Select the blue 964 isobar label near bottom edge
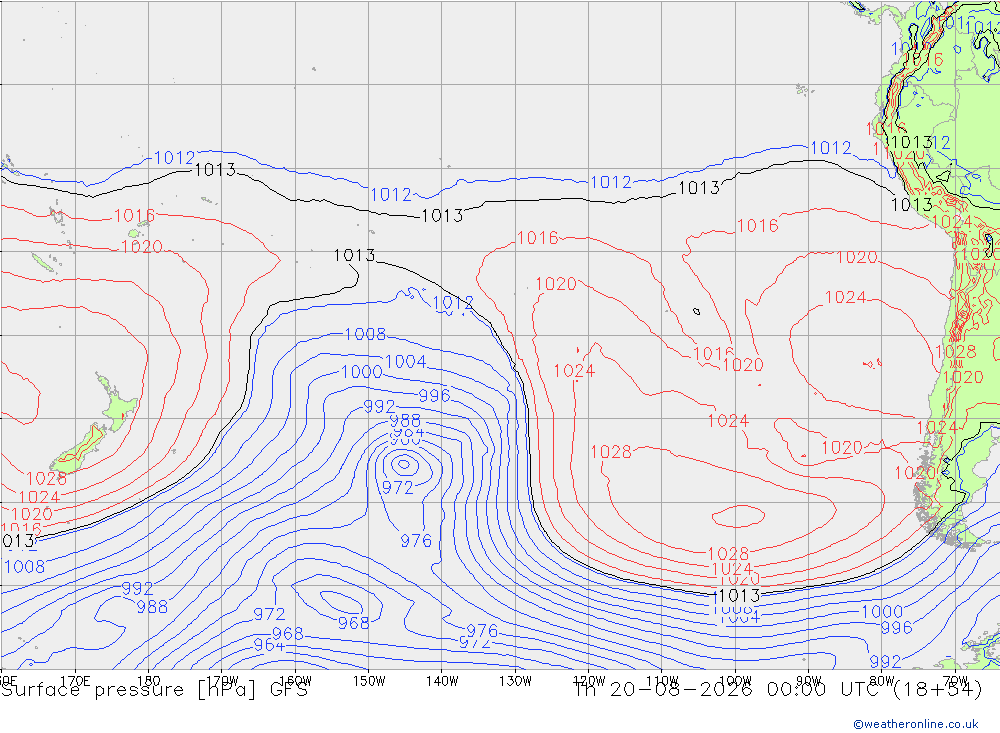1000x733 pixels. click(x=268, y=645)
